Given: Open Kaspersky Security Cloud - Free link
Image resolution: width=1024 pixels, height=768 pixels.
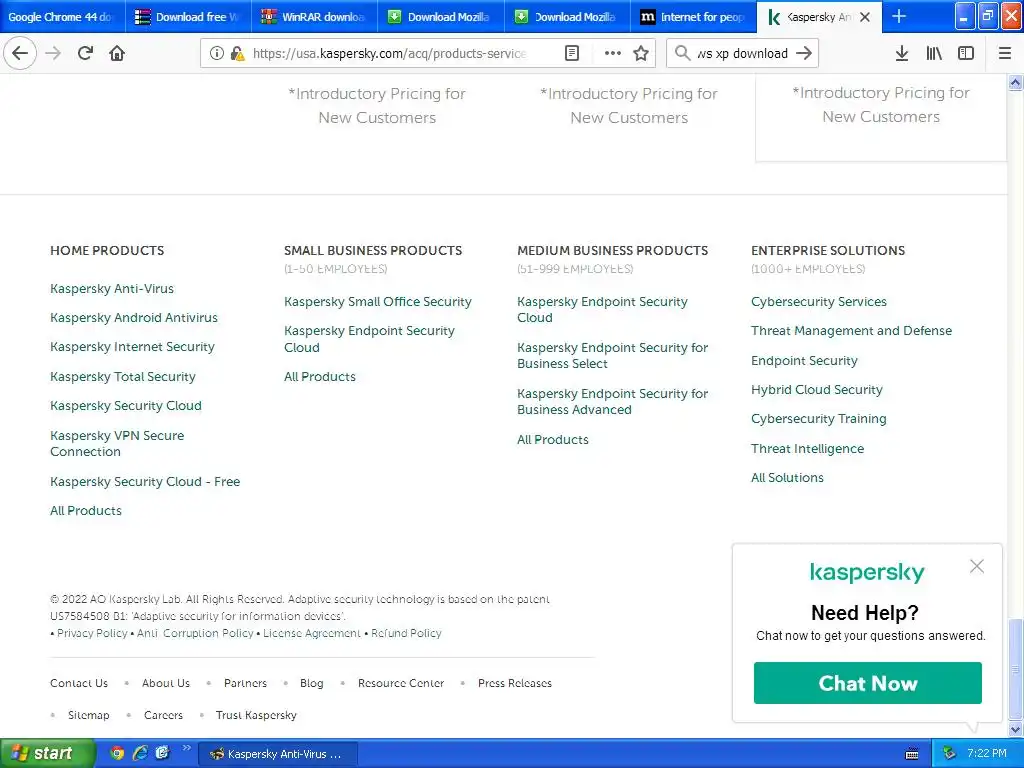Looking at the screenshot, I should pos(145,481).
